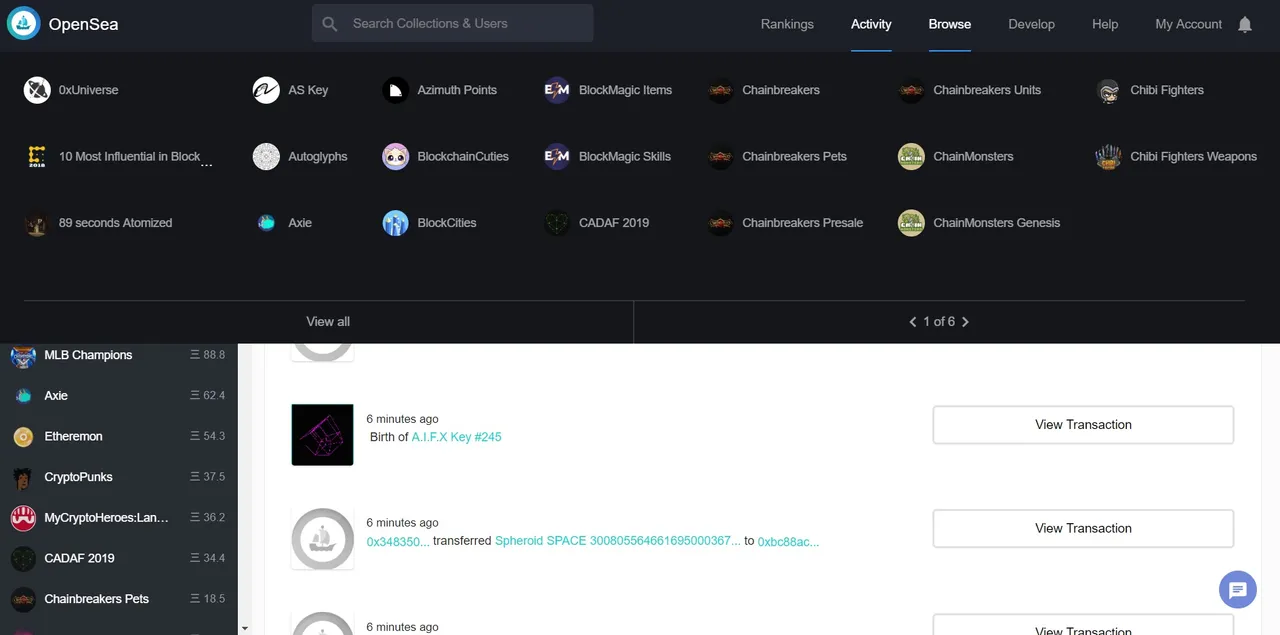Click the ChainMonsters Genesis icon
The image size is (1280, 635).
pos(911,223)
